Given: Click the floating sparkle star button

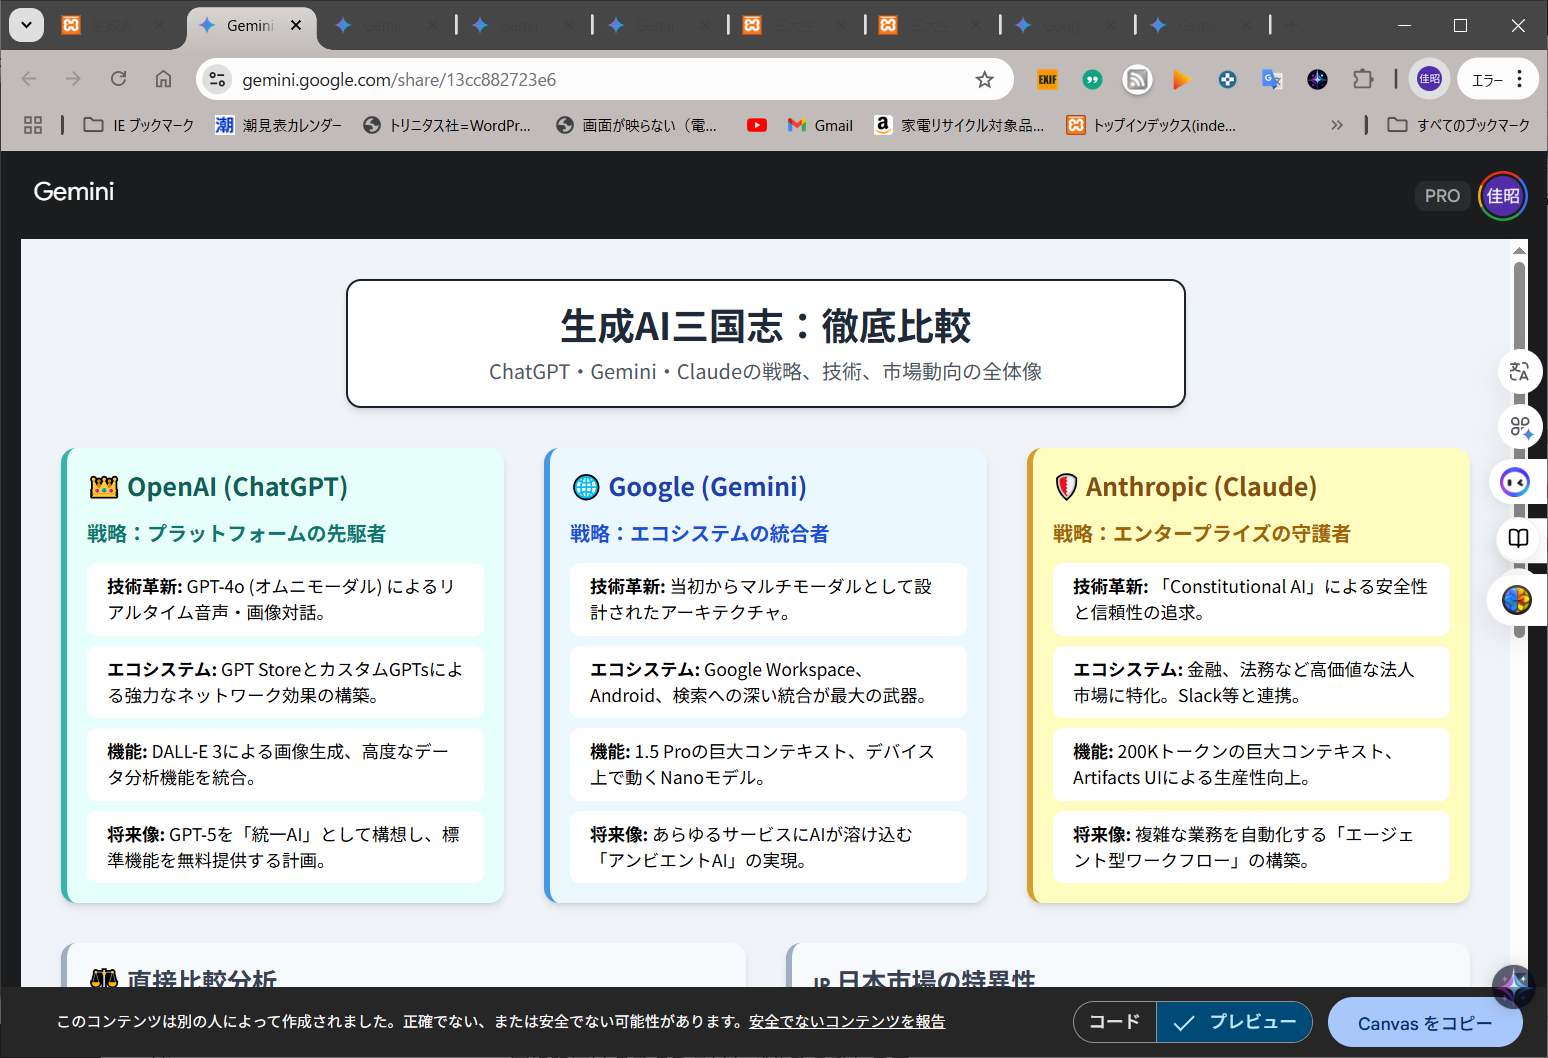Looking at the screenshot, I should coord(1513,987).
